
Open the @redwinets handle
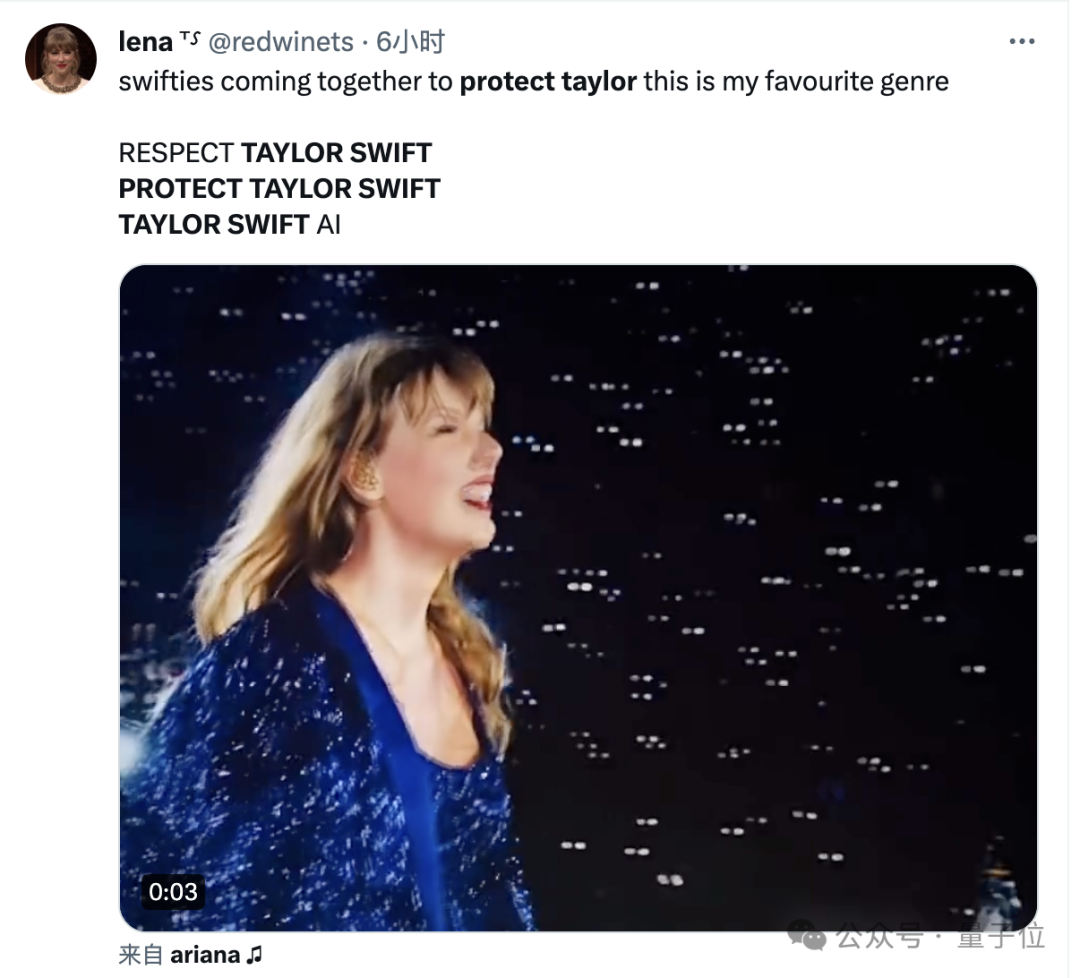click(280, 42)
